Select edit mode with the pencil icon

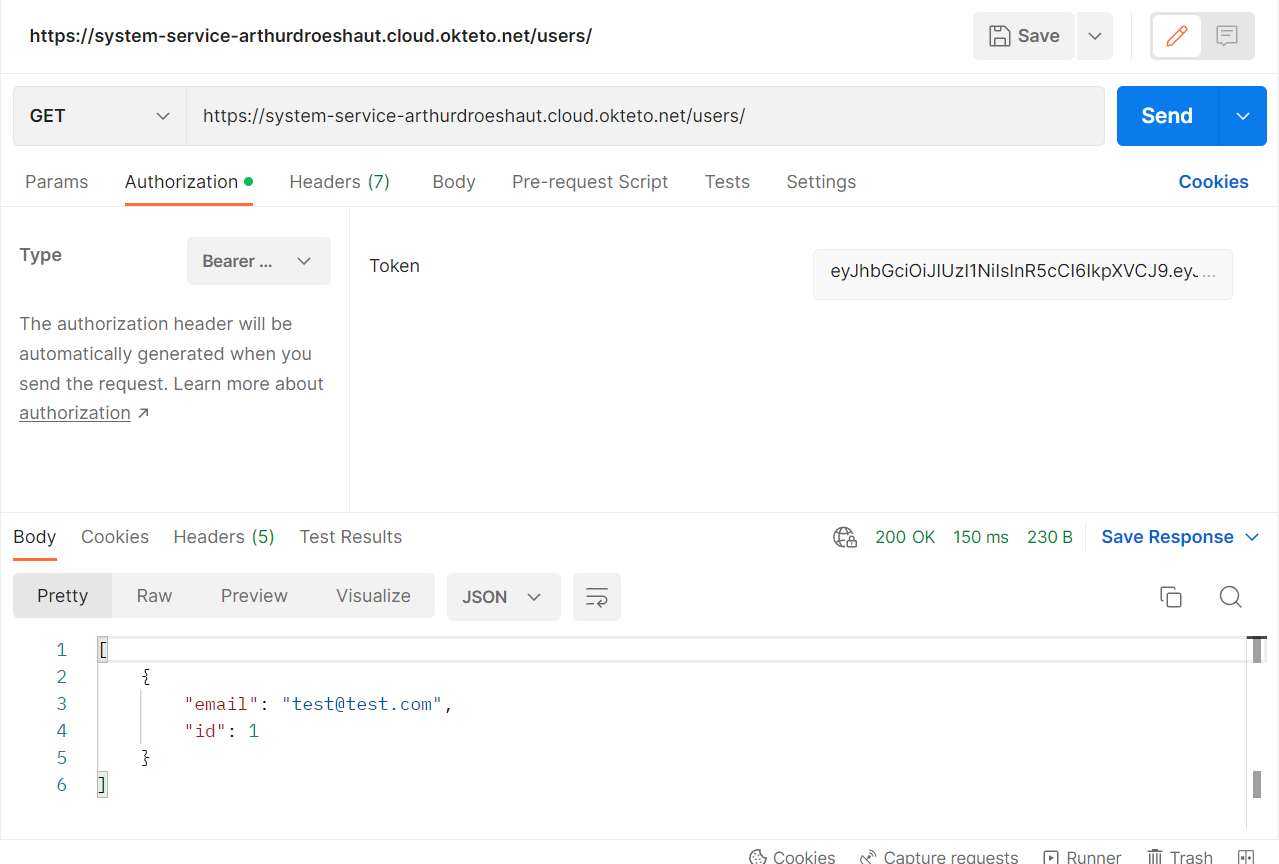pyautogui.click(x=1176, y=35)
